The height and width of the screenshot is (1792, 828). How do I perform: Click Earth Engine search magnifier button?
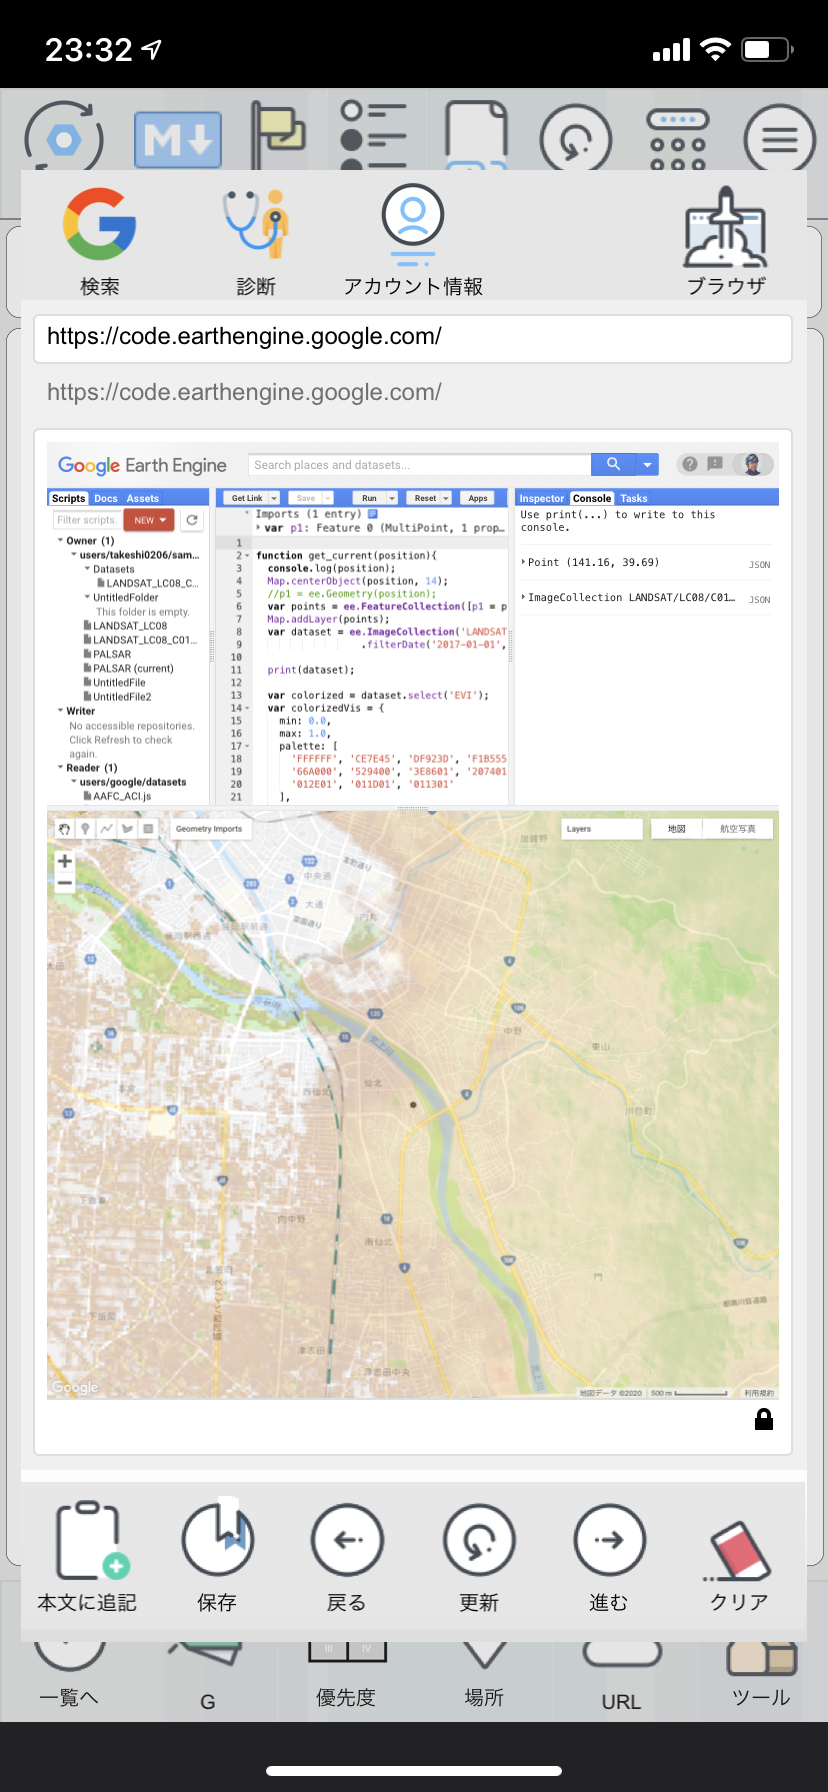tap(614, 464)
